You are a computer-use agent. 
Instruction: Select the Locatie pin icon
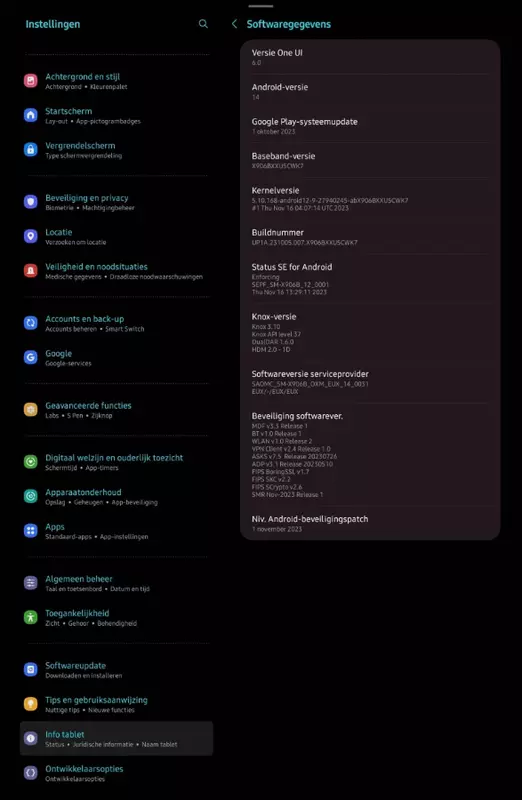[x=31, y=236]
